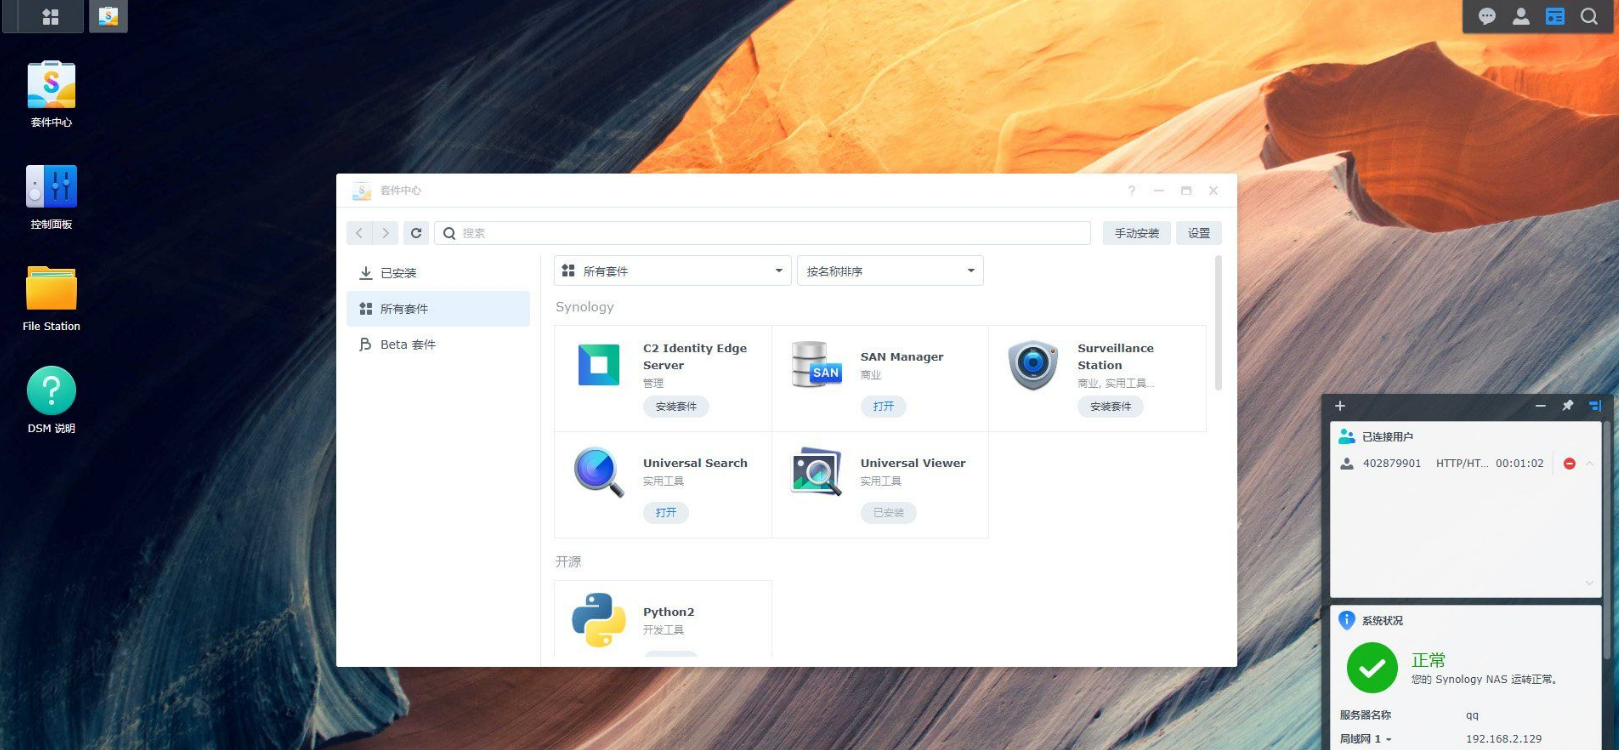Image resolution: width=1619 pixels, height=750 pixels.
Task: Click the Synology section heading
Action: tap(585, 307)
